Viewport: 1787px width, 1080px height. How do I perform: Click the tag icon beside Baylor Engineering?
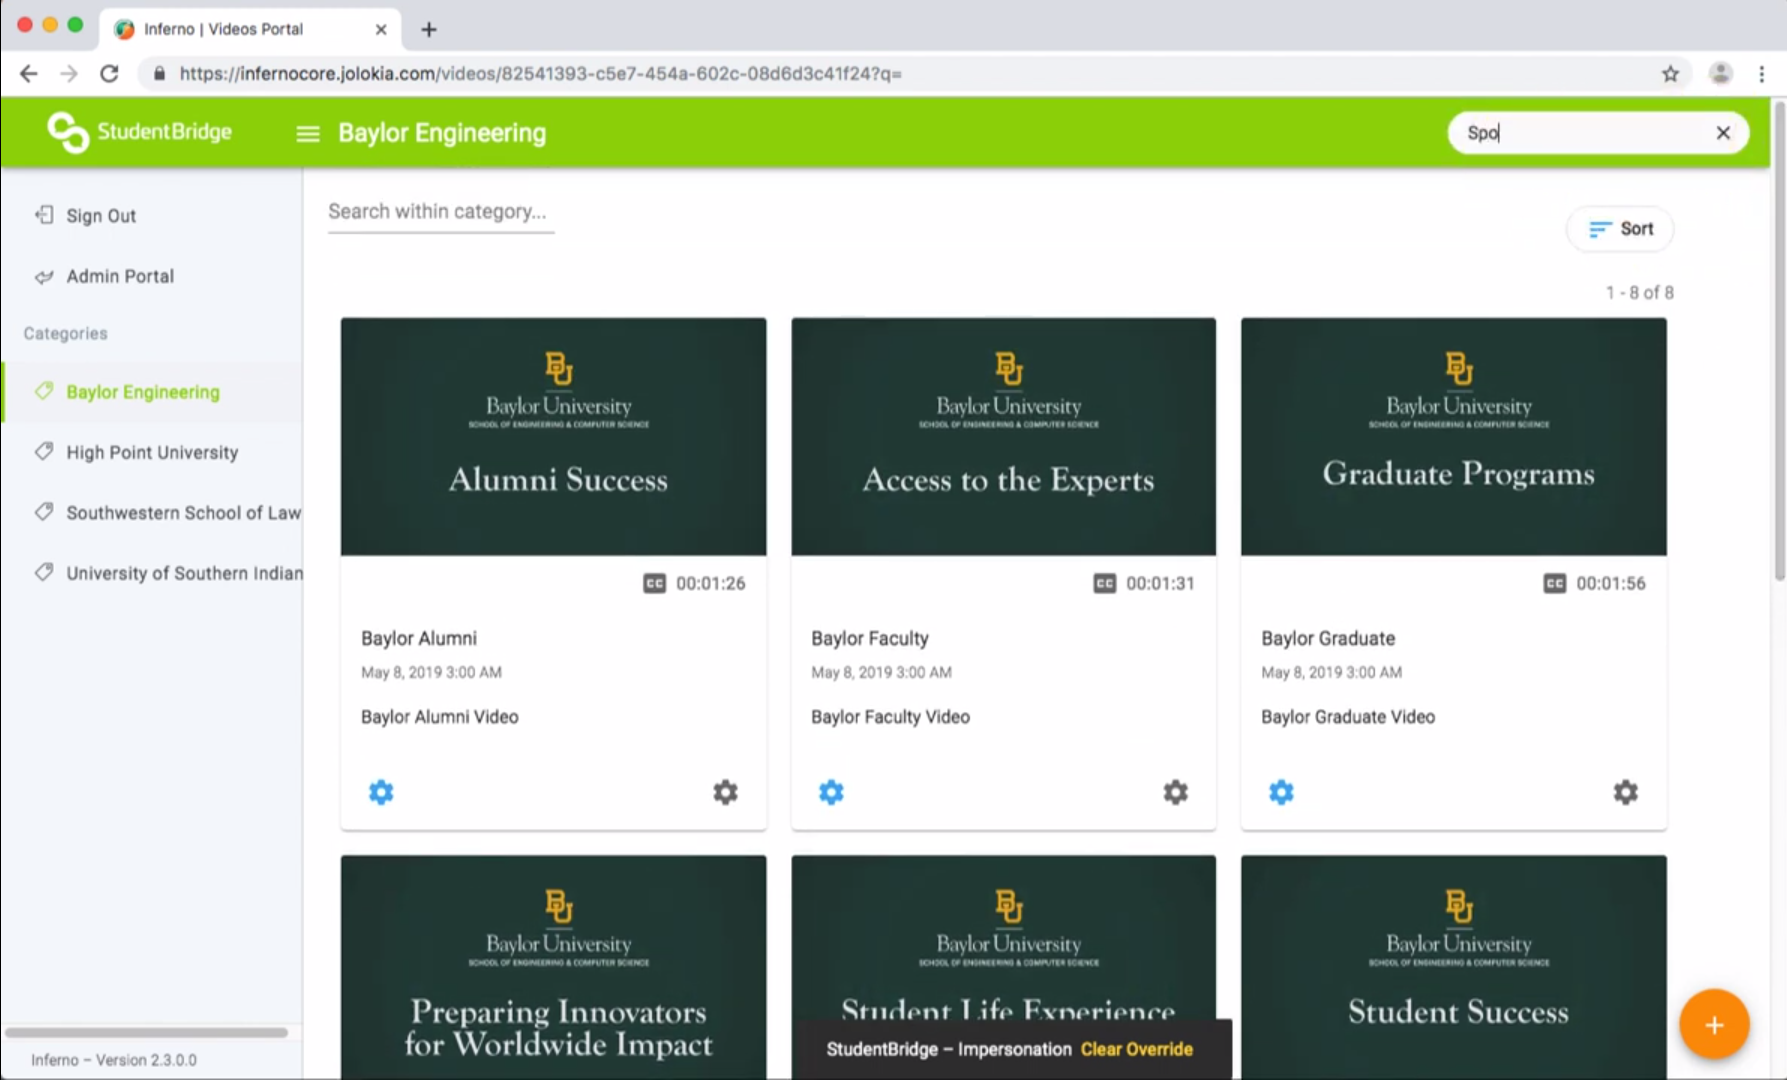coord(44,391)
